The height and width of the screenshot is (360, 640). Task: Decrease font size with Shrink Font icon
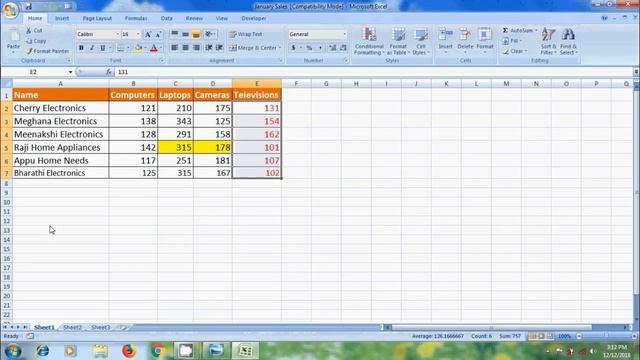click(158, 34)
